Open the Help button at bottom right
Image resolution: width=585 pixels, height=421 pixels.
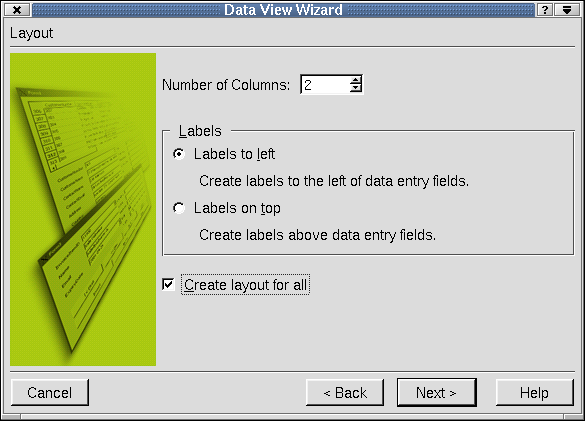tap(535, 392)
